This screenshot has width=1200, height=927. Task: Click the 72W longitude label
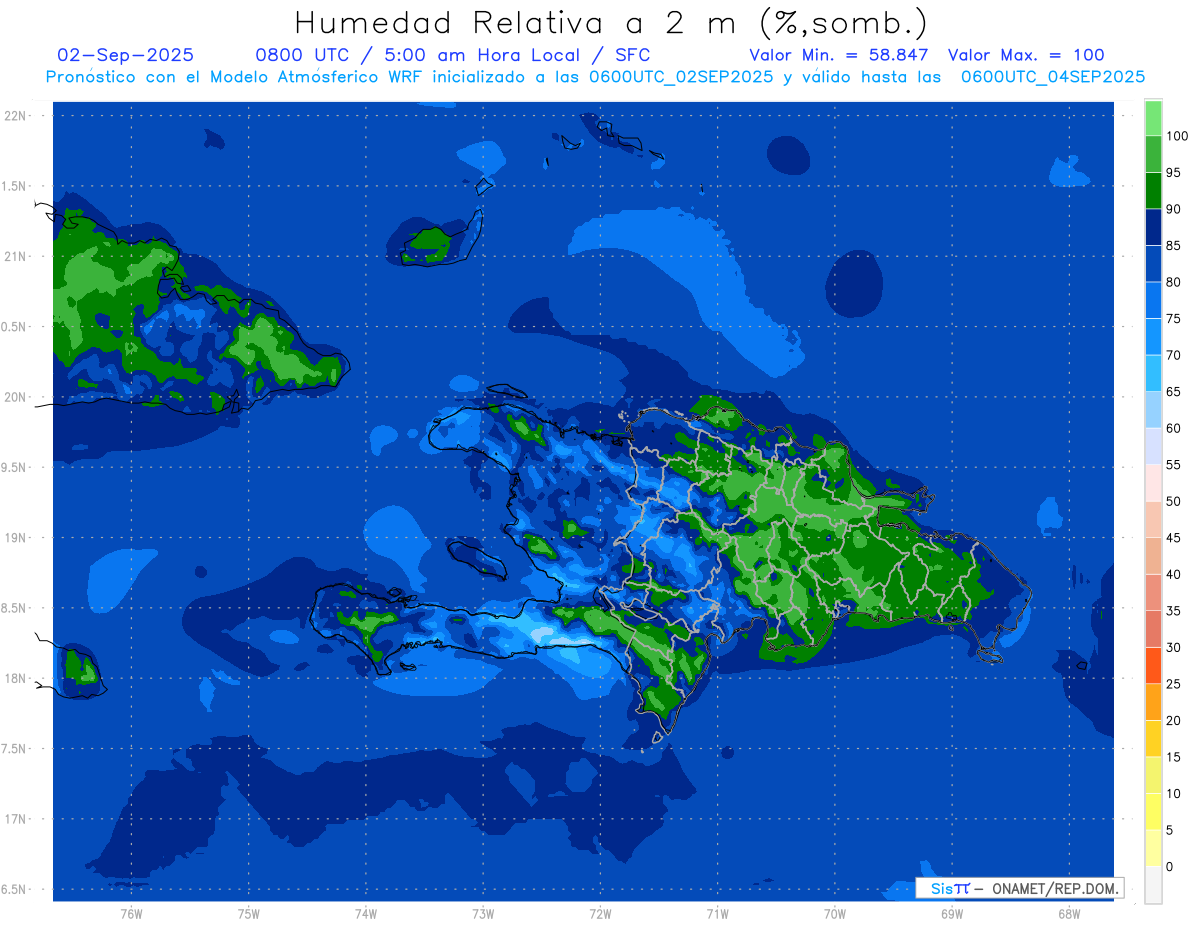click(x=600, y=913)
